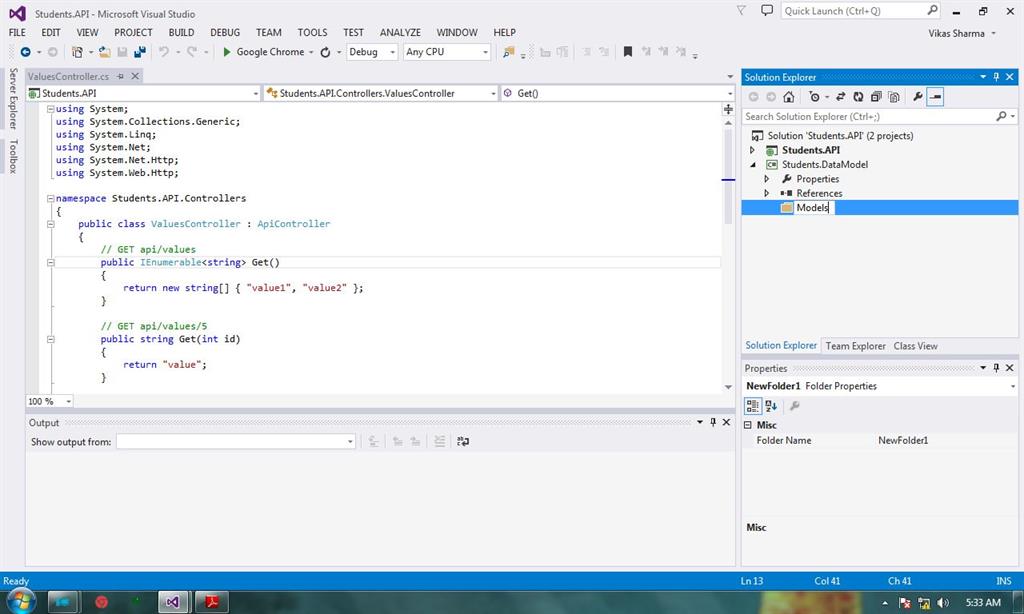
Task: Open the BUILD menu
Action: point(181,32)
